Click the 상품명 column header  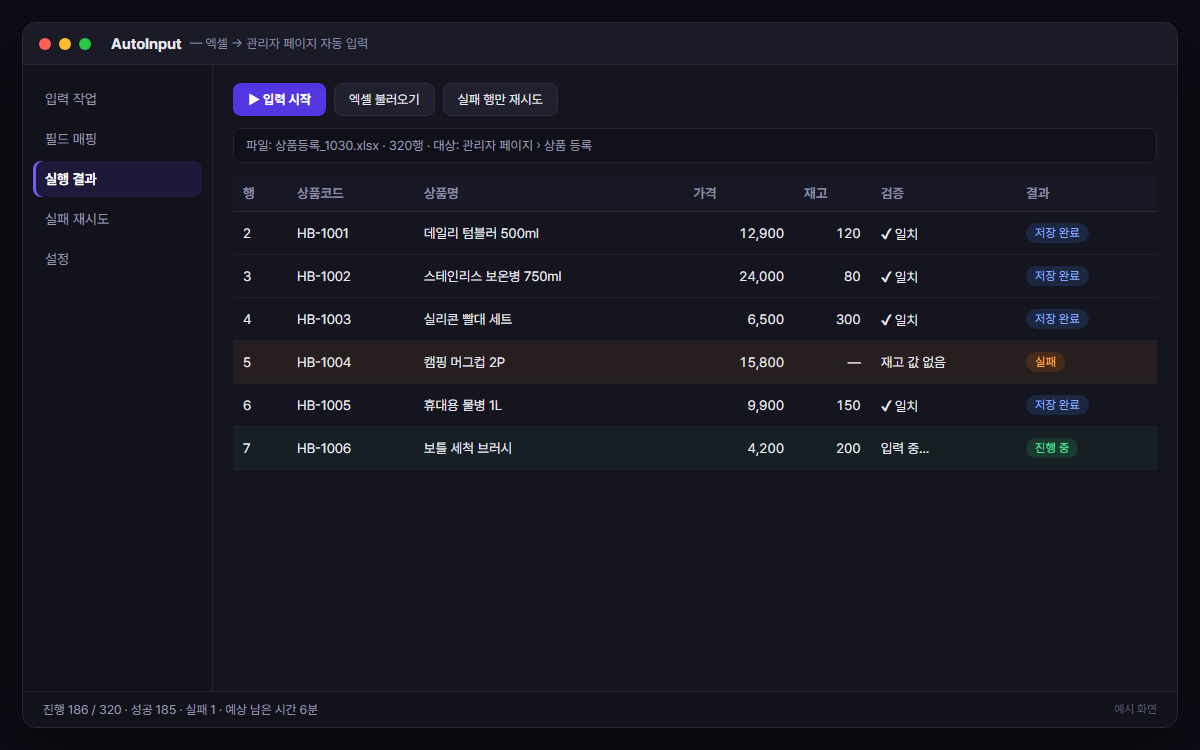(441, 193)
